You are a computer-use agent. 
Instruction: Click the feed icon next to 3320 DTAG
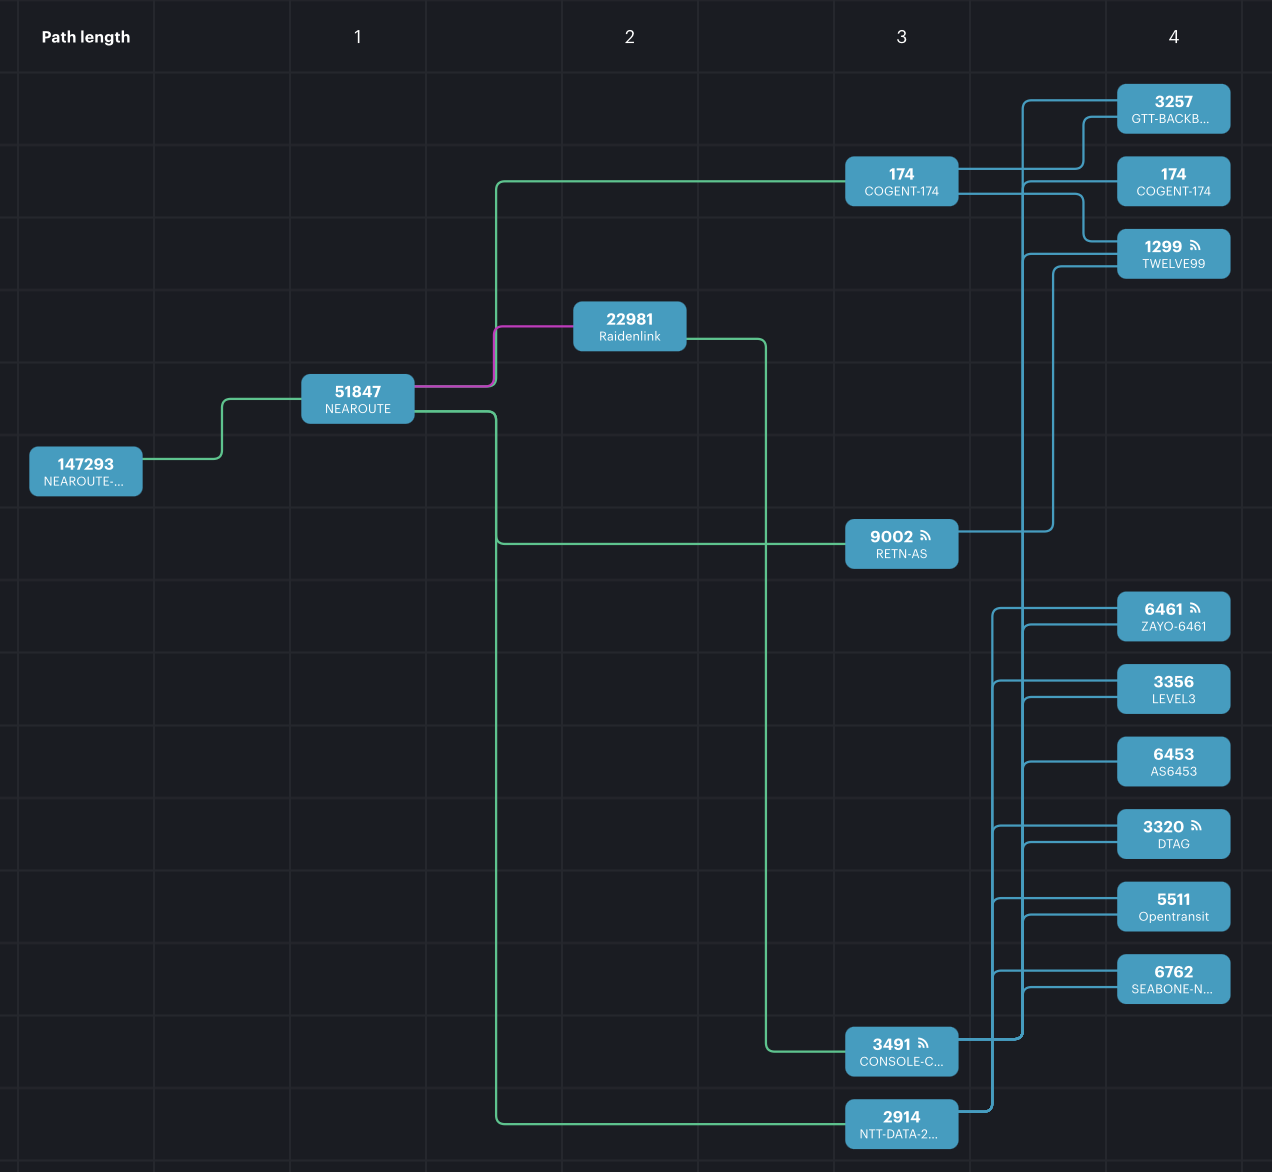point(1196,826)
